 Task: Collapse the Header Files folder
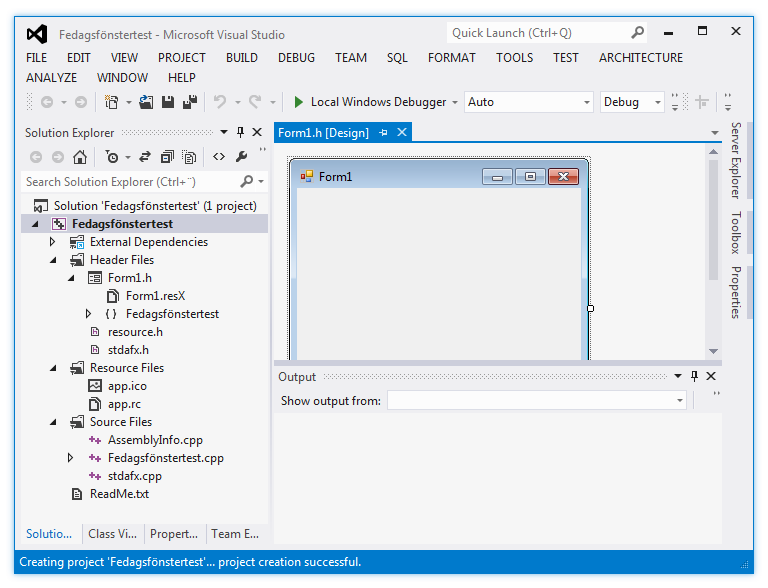pyautogui.click(x=53, y=260)
